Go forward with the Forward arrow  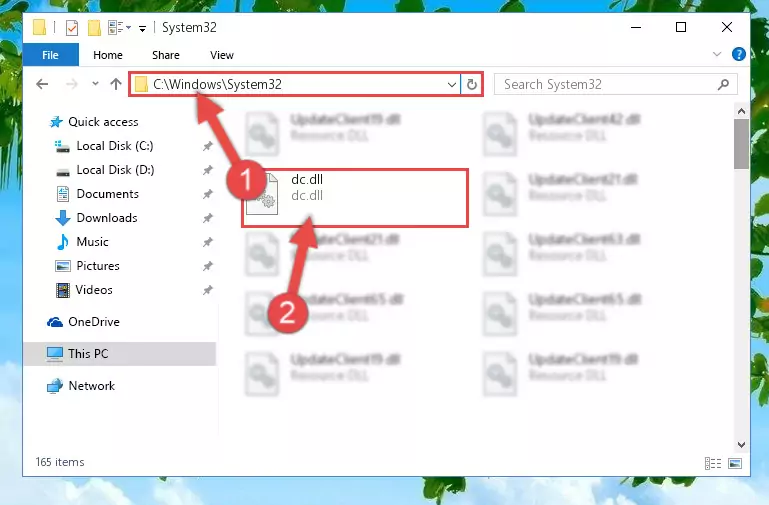pyautogui.click(x=72, y=84)
